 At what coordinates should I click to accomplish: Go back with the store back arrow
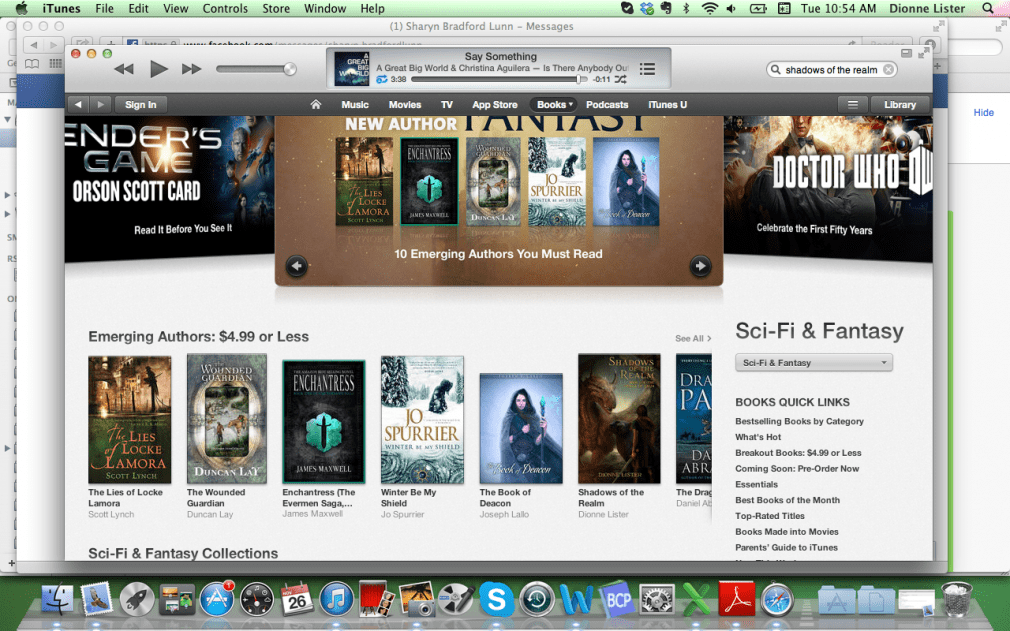point(79,104)
